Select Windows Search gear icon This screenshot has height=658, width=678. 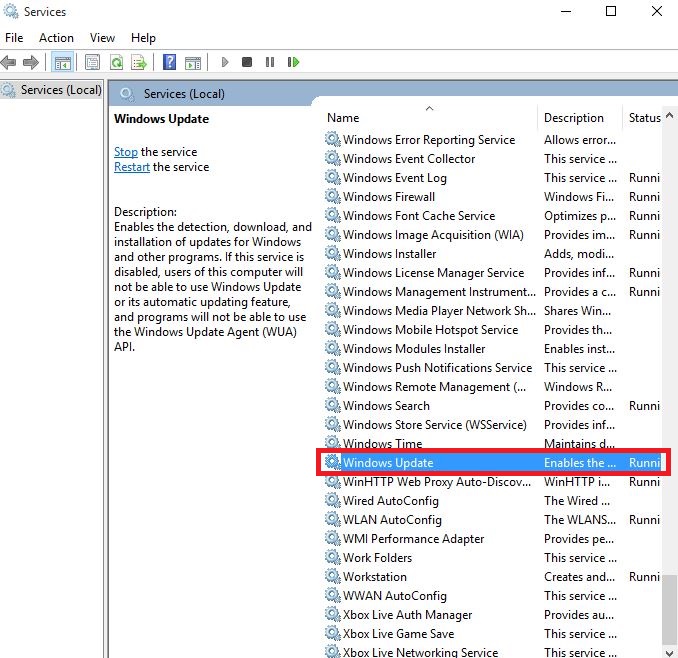click(x=333, y=406)
